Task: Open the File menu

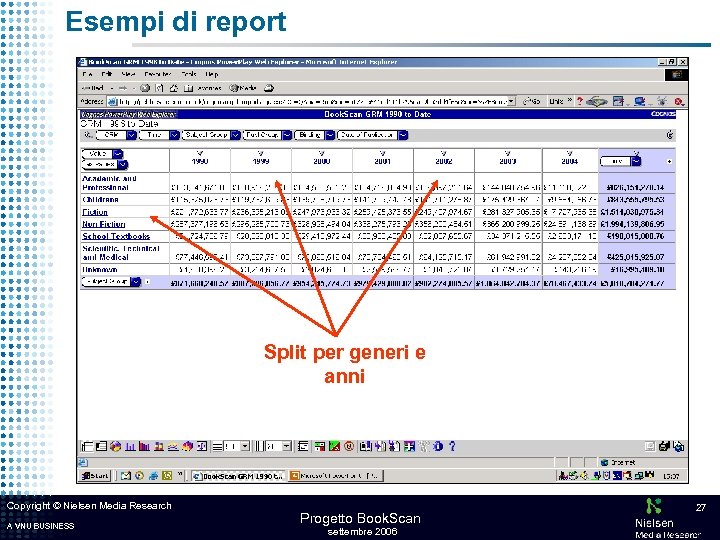Action: pyautogui.click(x=87, y=74)
